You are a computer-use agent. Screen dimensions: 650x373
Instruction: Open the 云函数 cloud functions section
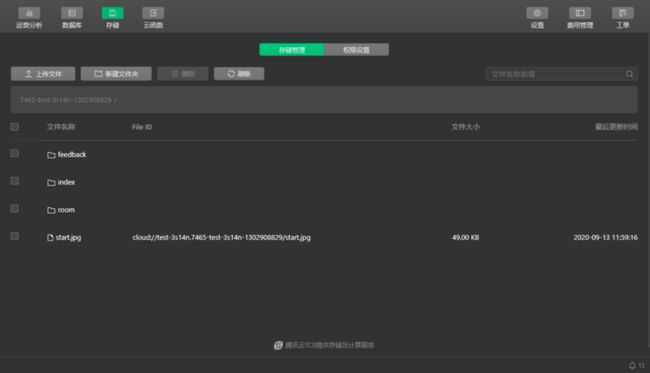[153, 18]
